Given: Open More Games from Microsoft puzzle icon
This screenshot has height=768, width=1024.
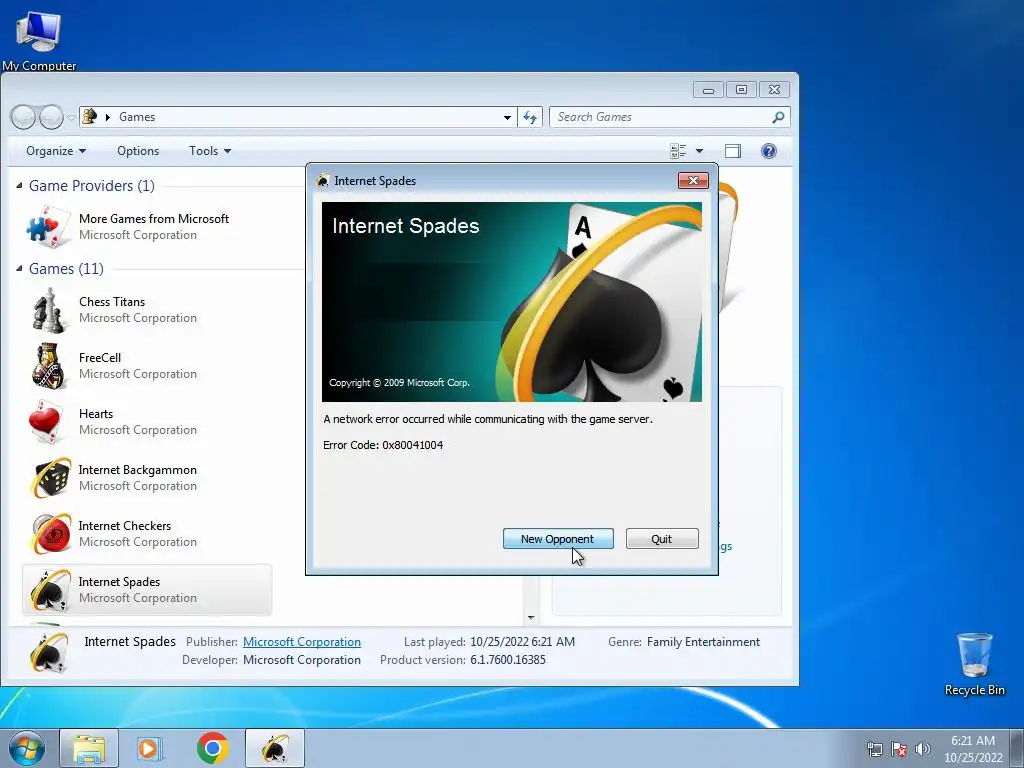Looking at the screenshot, I should click(x=48, y=227).
